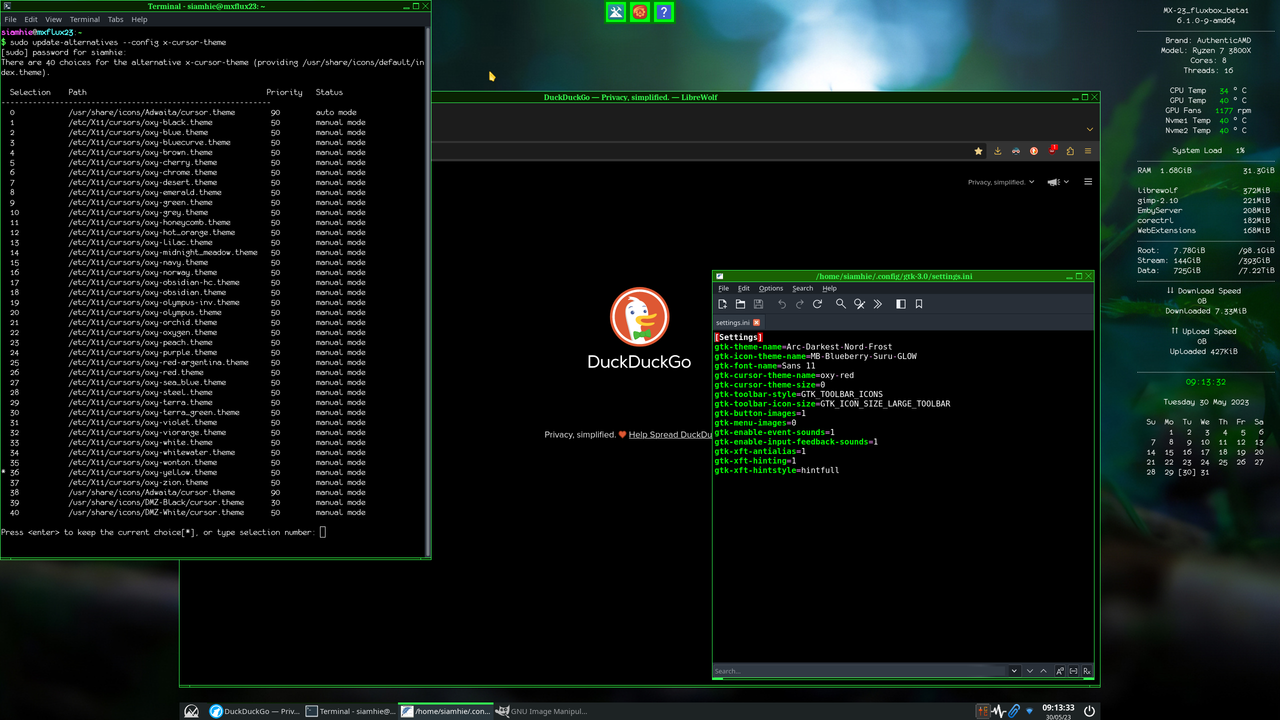This screenshot has width=1280, height=720.
Task: Toggle whole word matching in search bar
Action: pyautogui.click(x=1073, y=671)
